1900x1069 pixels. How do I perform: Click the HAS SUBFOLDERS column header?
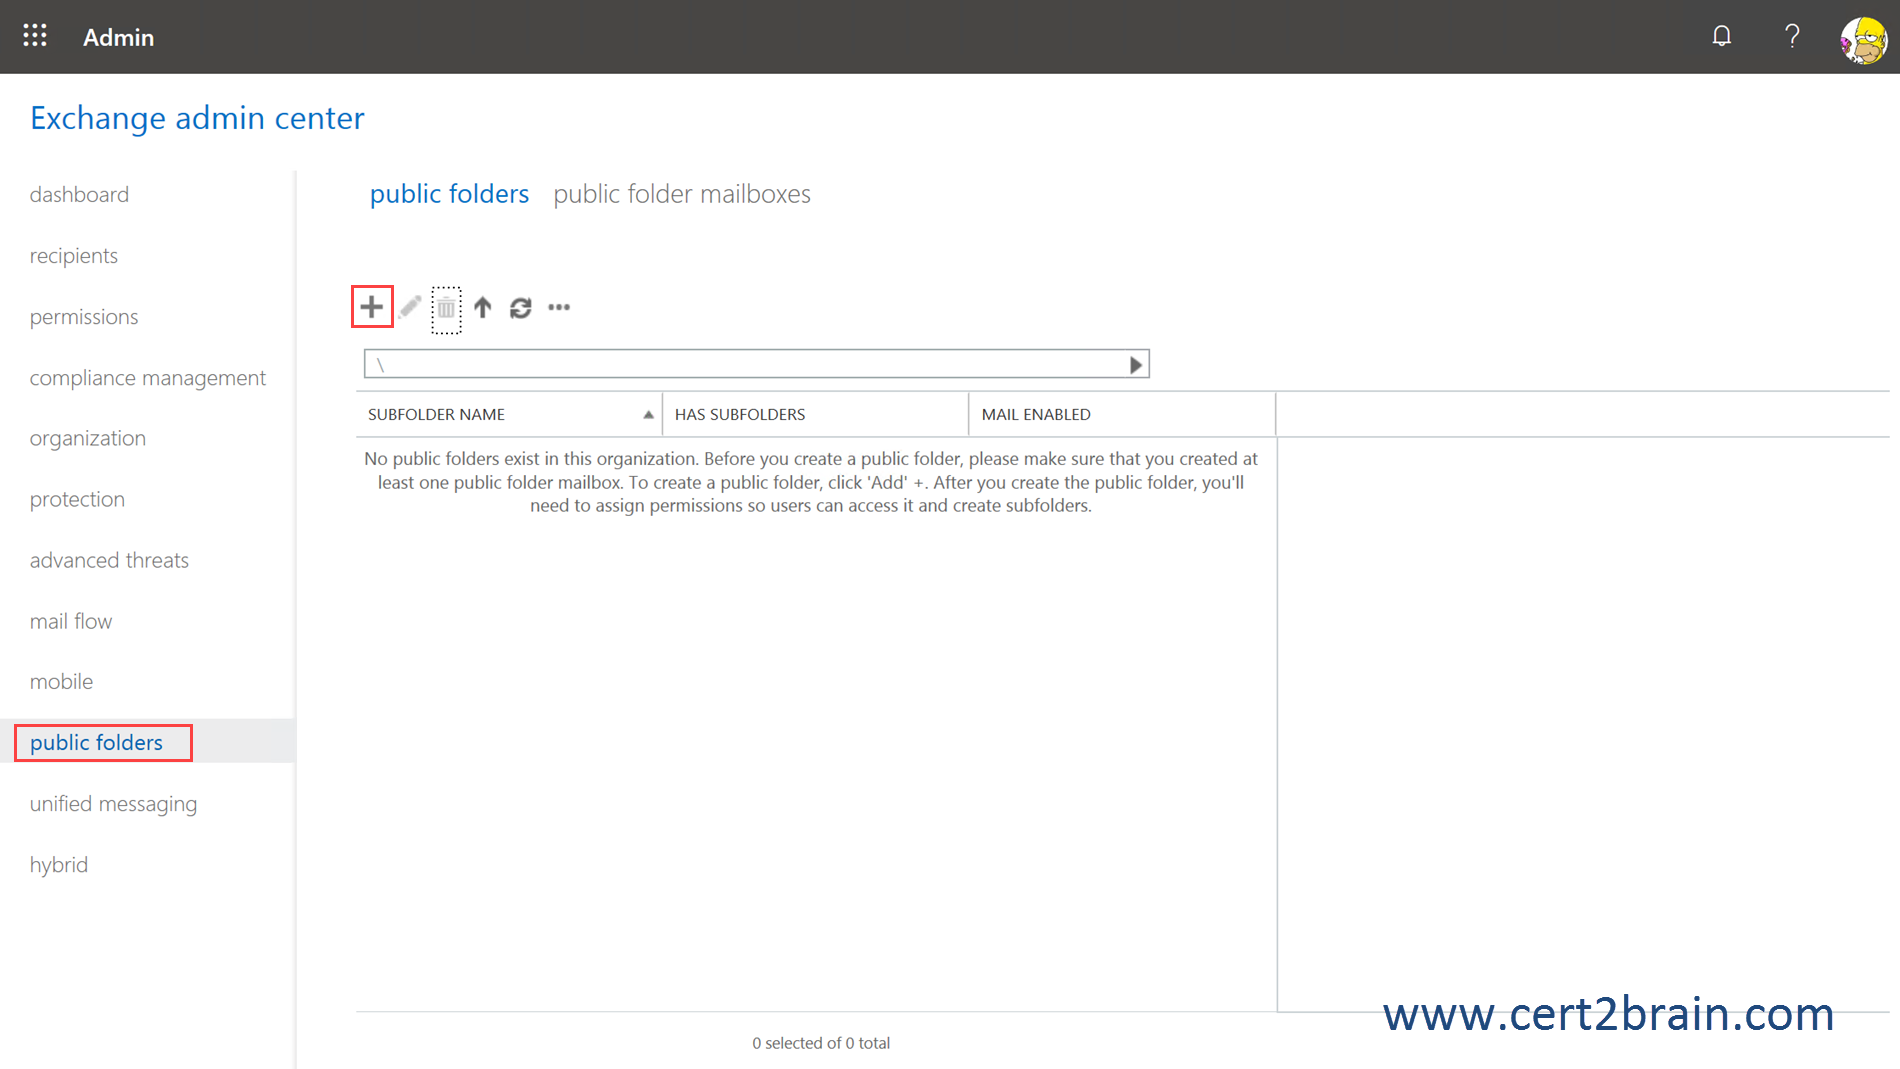click(815, 414)
